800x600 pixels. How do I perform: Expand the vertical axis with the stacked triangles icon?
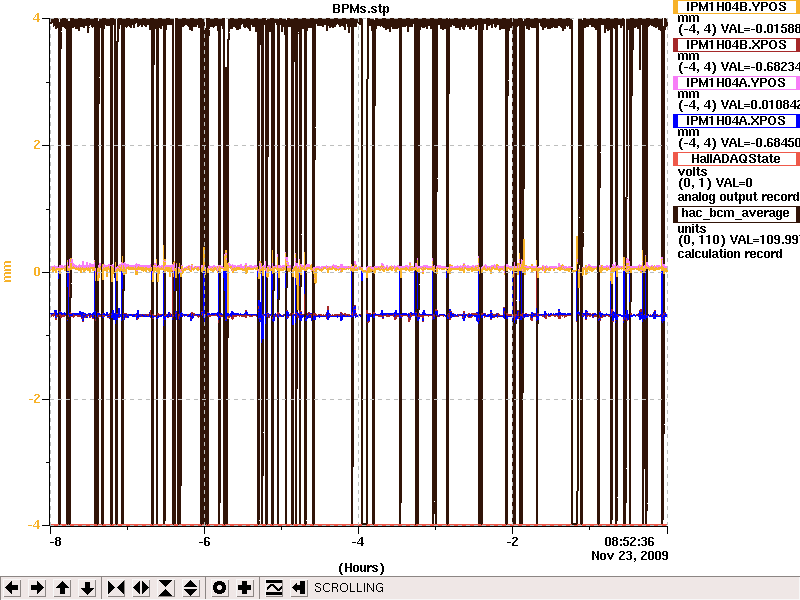click(191, 588)
